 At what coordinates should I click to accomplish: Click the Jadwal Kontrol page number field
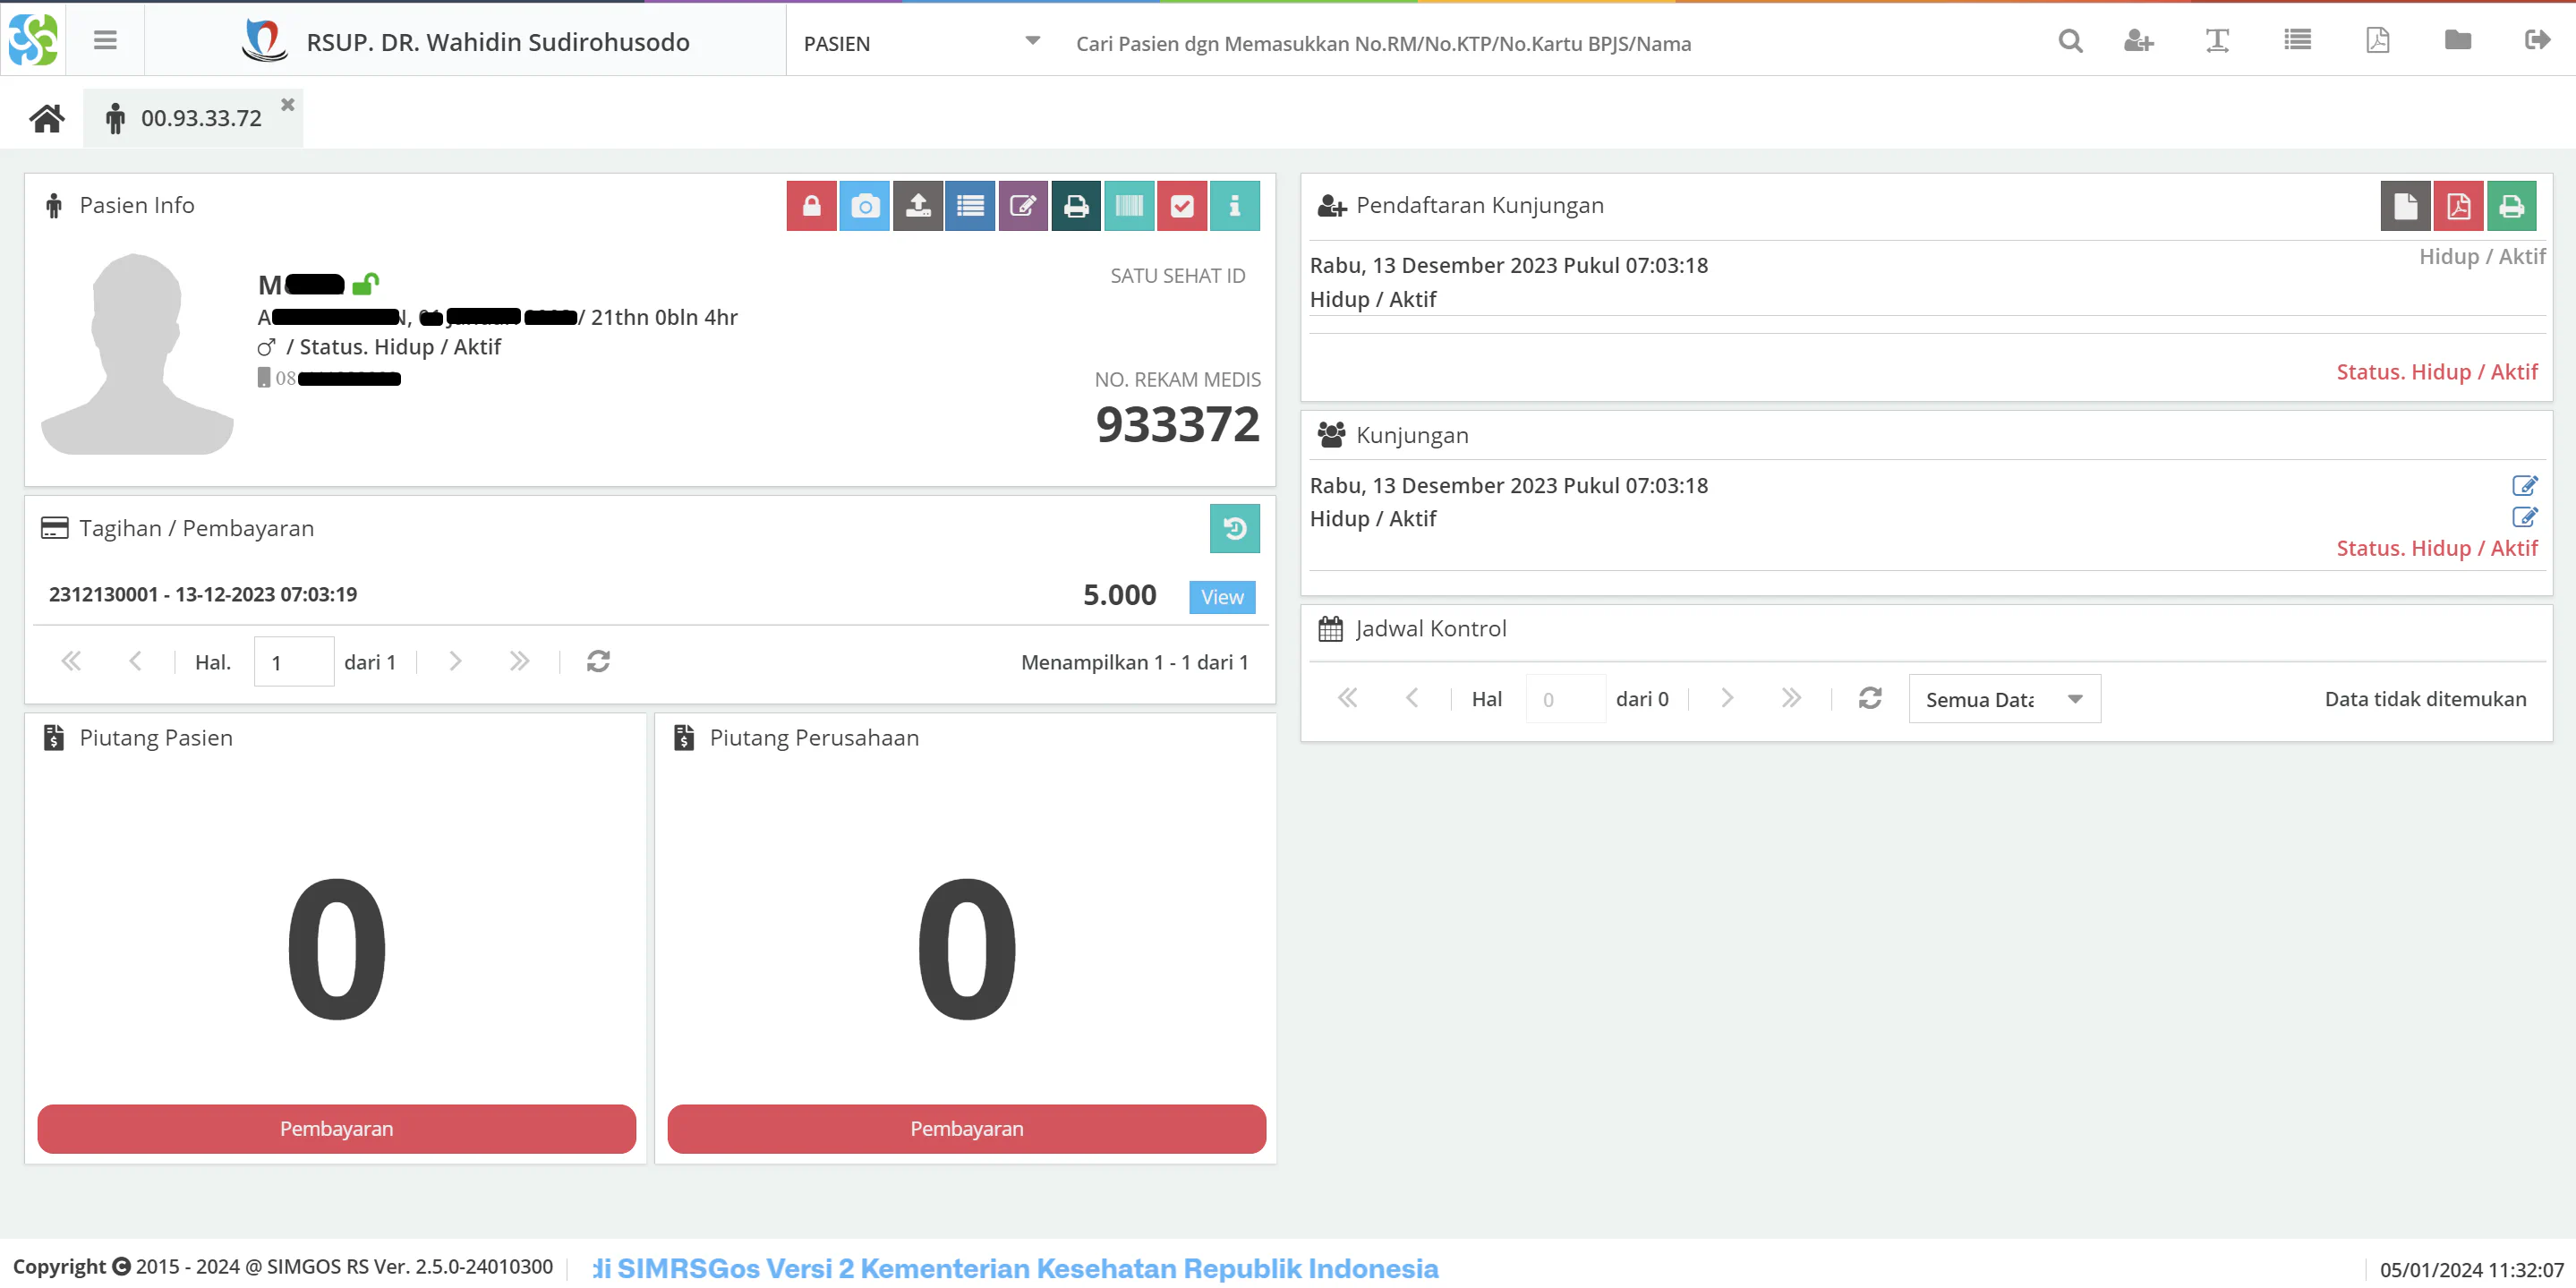click(1565, 699)
